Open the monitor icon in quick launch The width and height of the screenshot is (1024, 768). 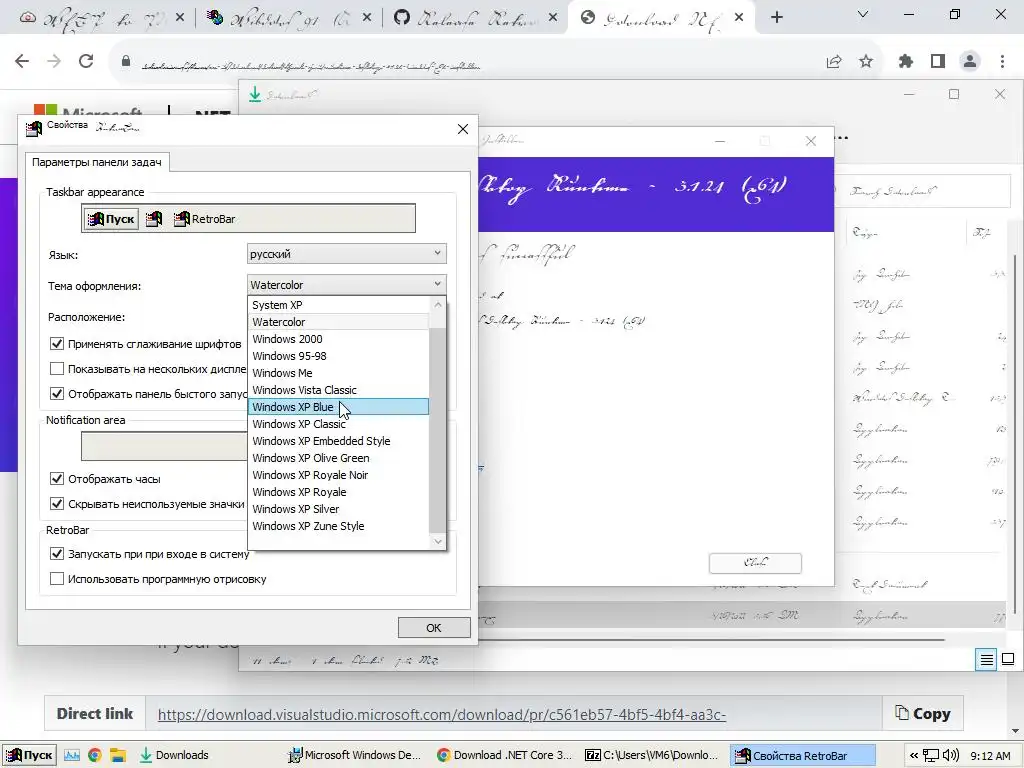(x=72, y=756)
